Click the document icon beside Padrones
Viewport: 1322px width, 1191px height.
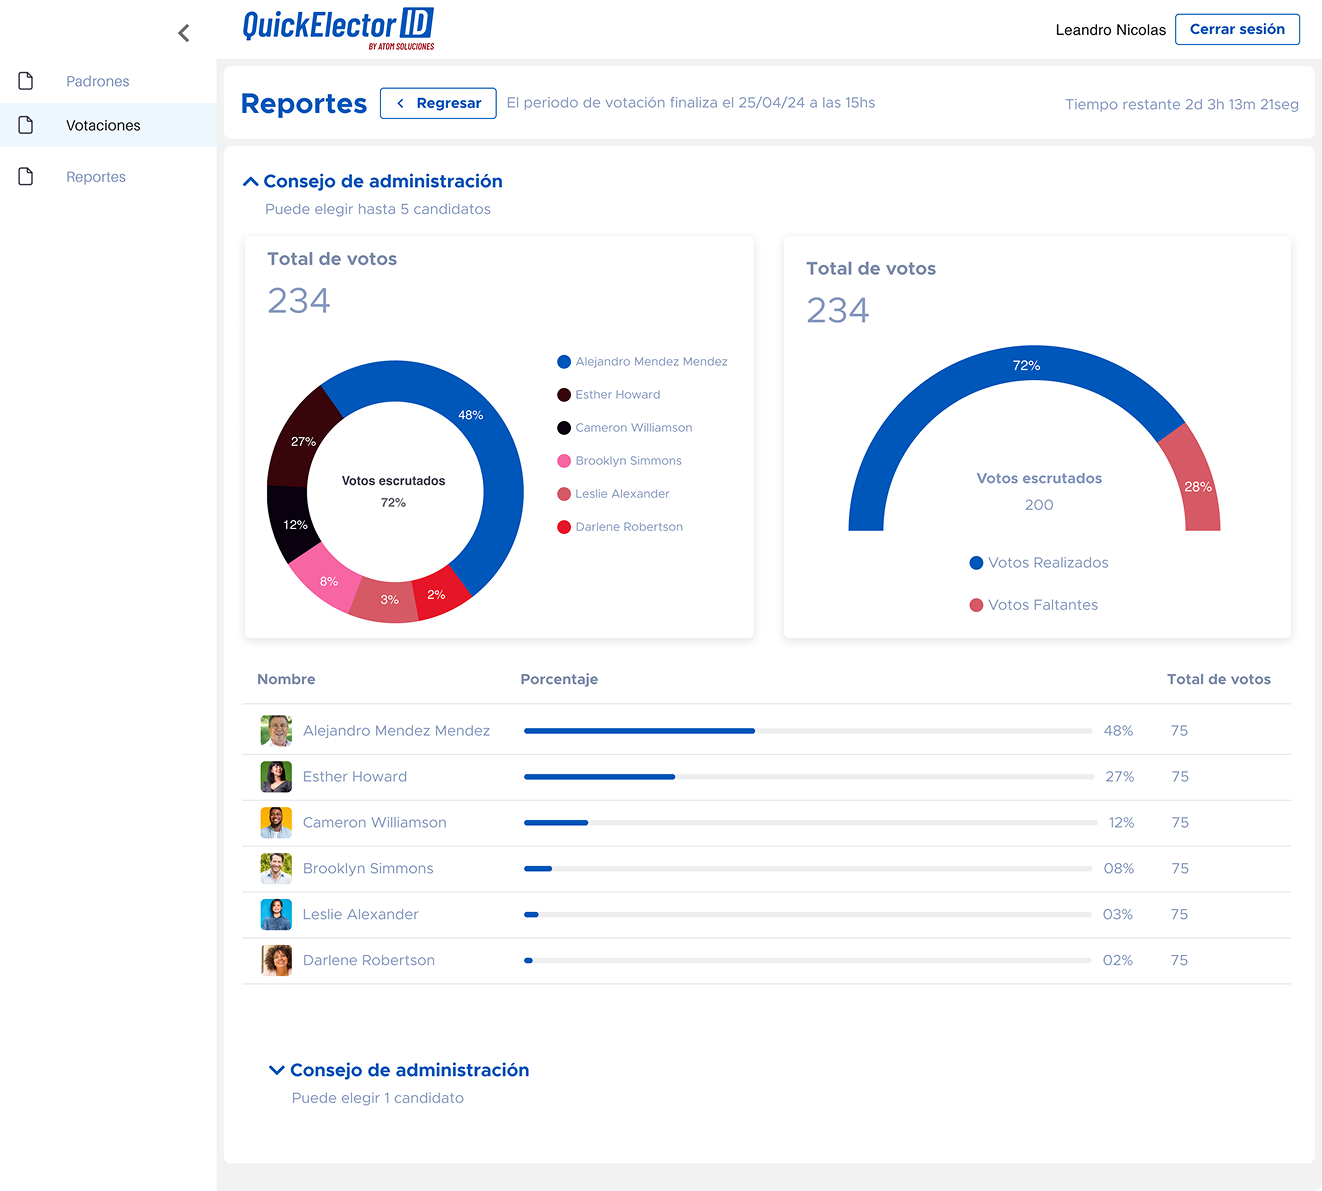click(x=26, y=81)
